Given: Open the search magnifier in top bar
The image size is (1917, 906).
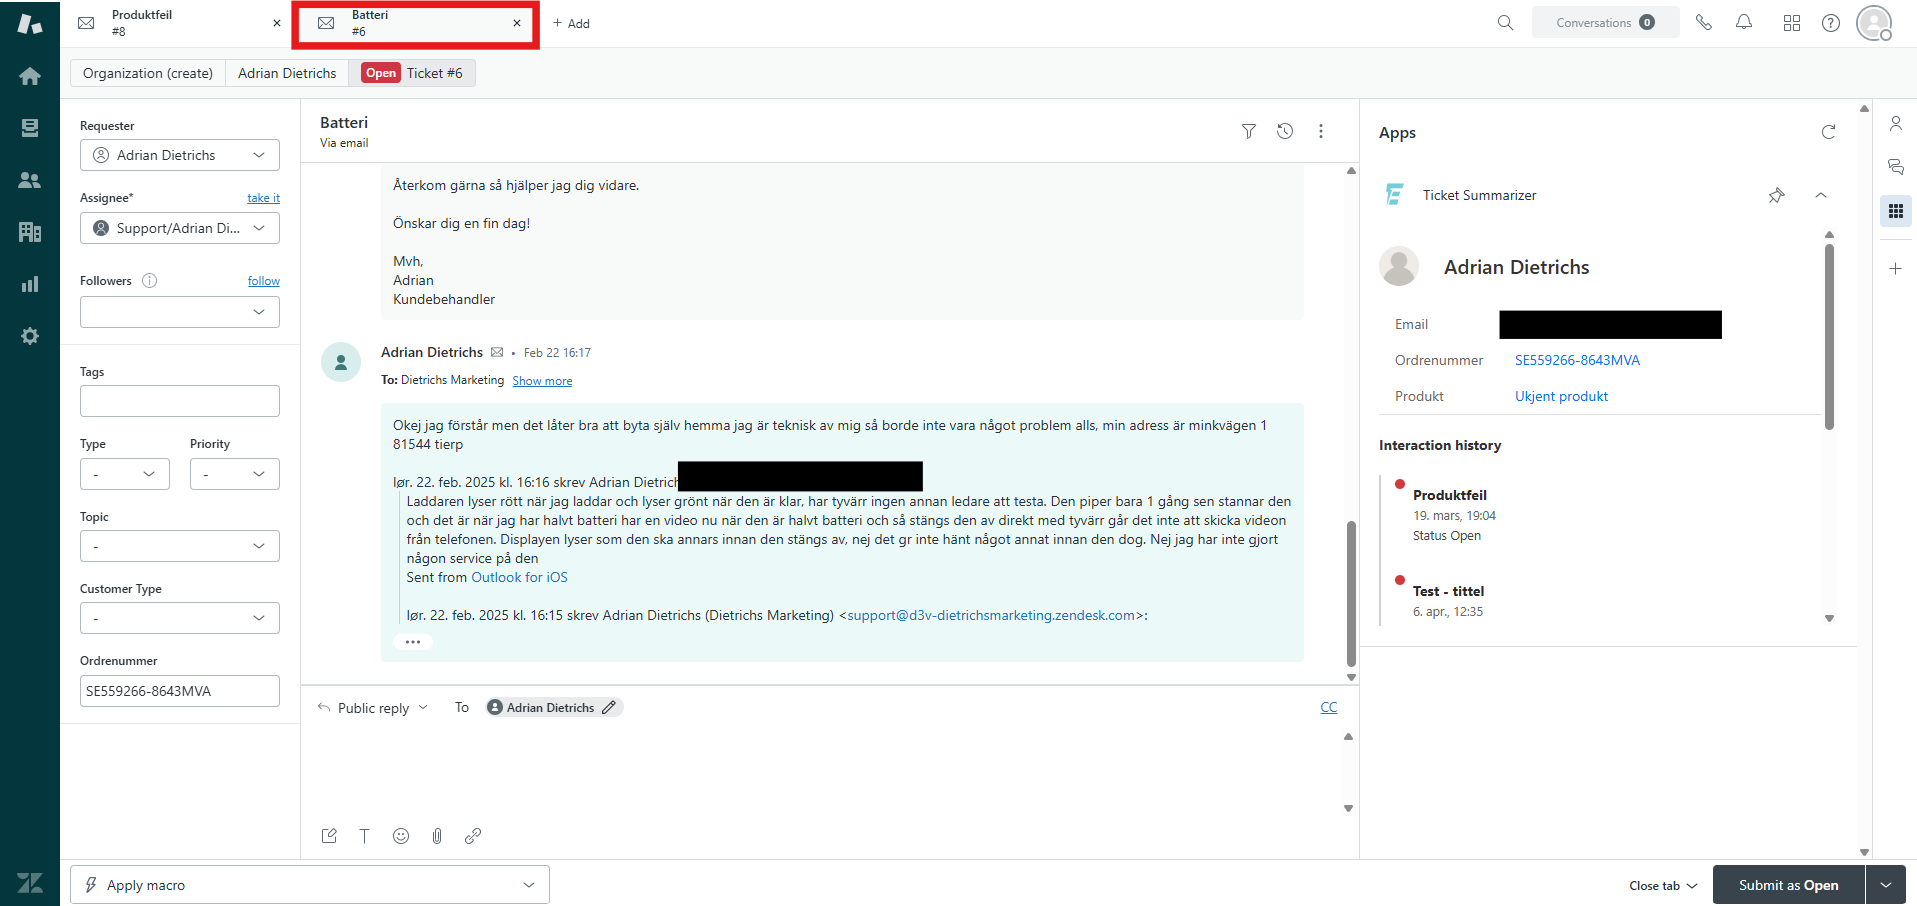Looking at the screenshot, I should click(x=1505, y=23).
